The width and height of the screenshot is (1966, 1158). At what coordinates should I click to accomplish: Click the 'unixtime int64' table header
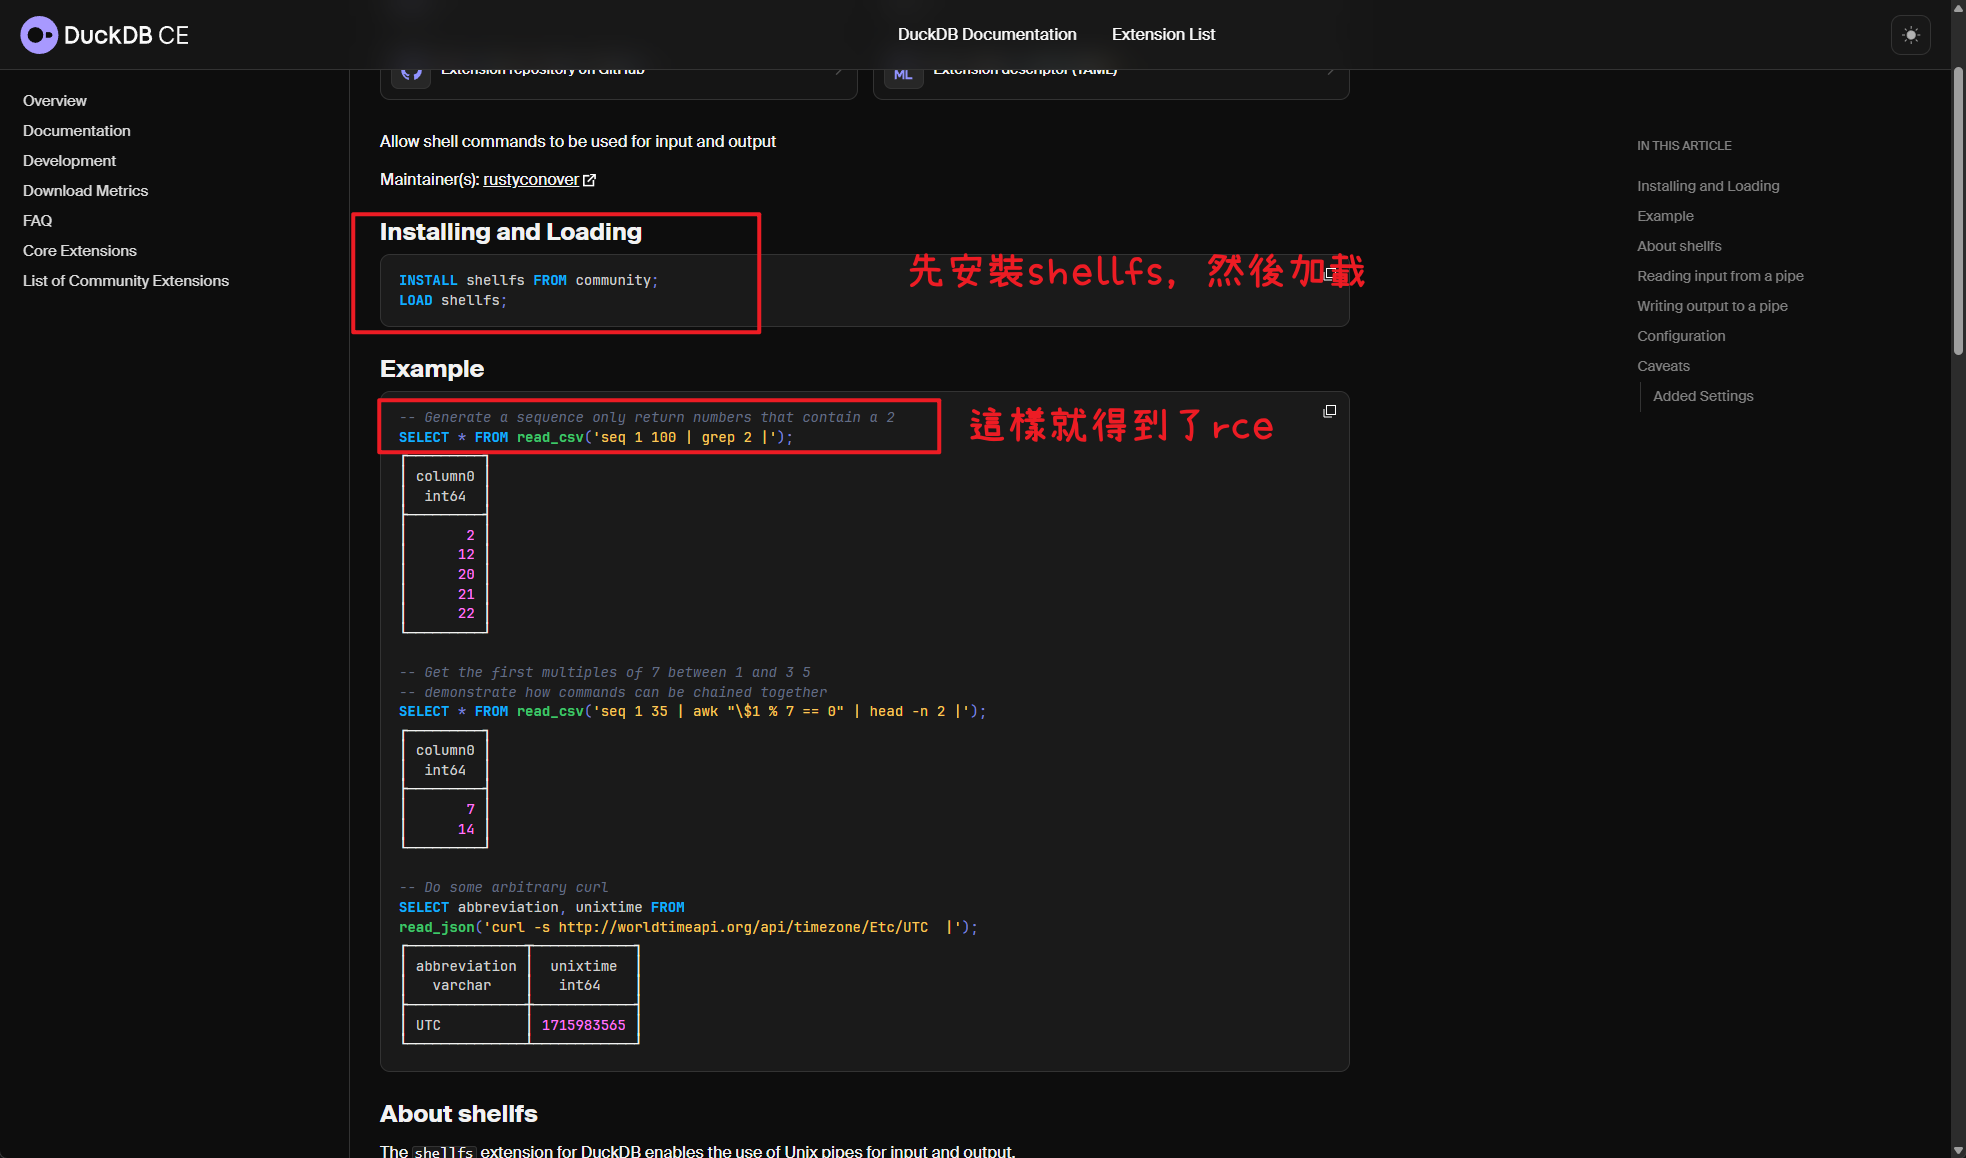[x=584, y=975]
